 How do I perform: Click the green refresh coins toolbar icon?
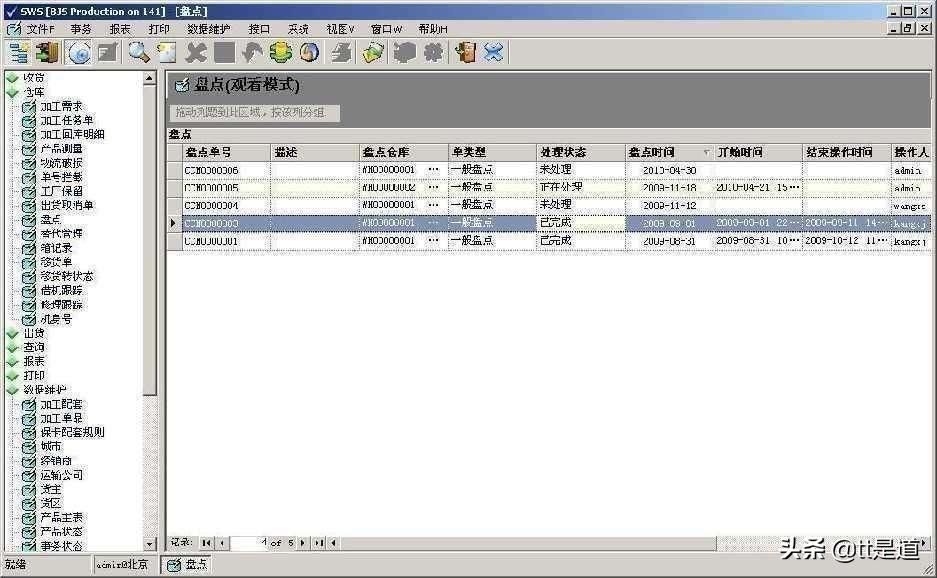click(281, 53)
